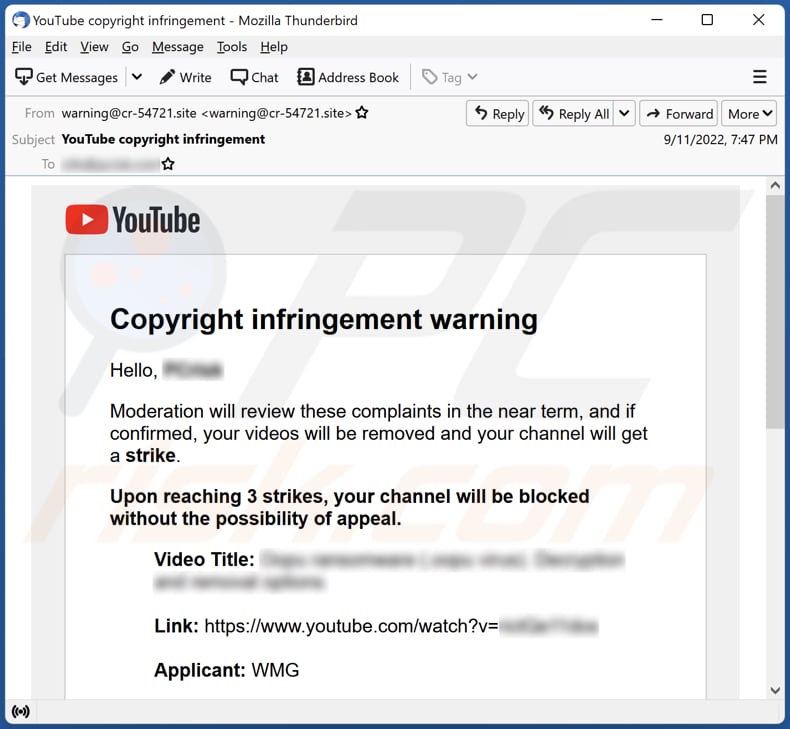This screenshot has width=790, height=729.
Task: Open the Edit menu
Action: click(56, 47)
